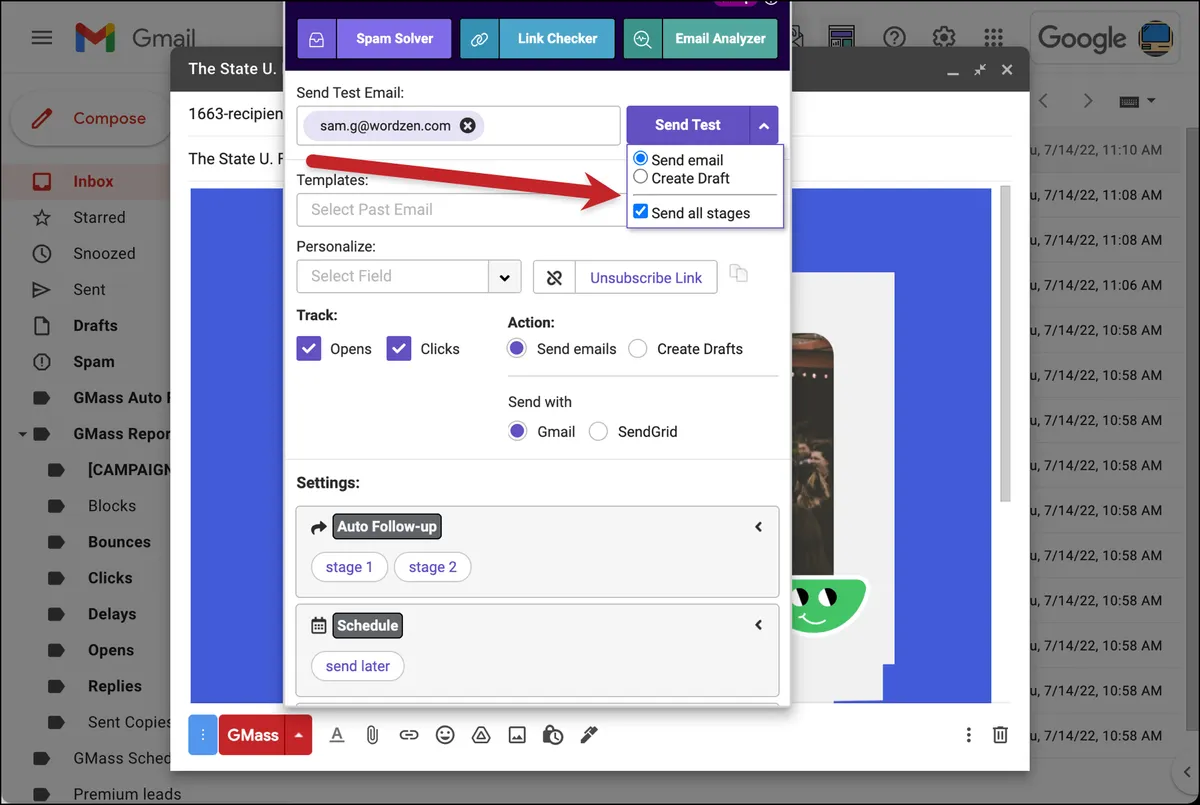Open the GMass dashboard icon in header
Screen dimensions: 1200x805
843,38
